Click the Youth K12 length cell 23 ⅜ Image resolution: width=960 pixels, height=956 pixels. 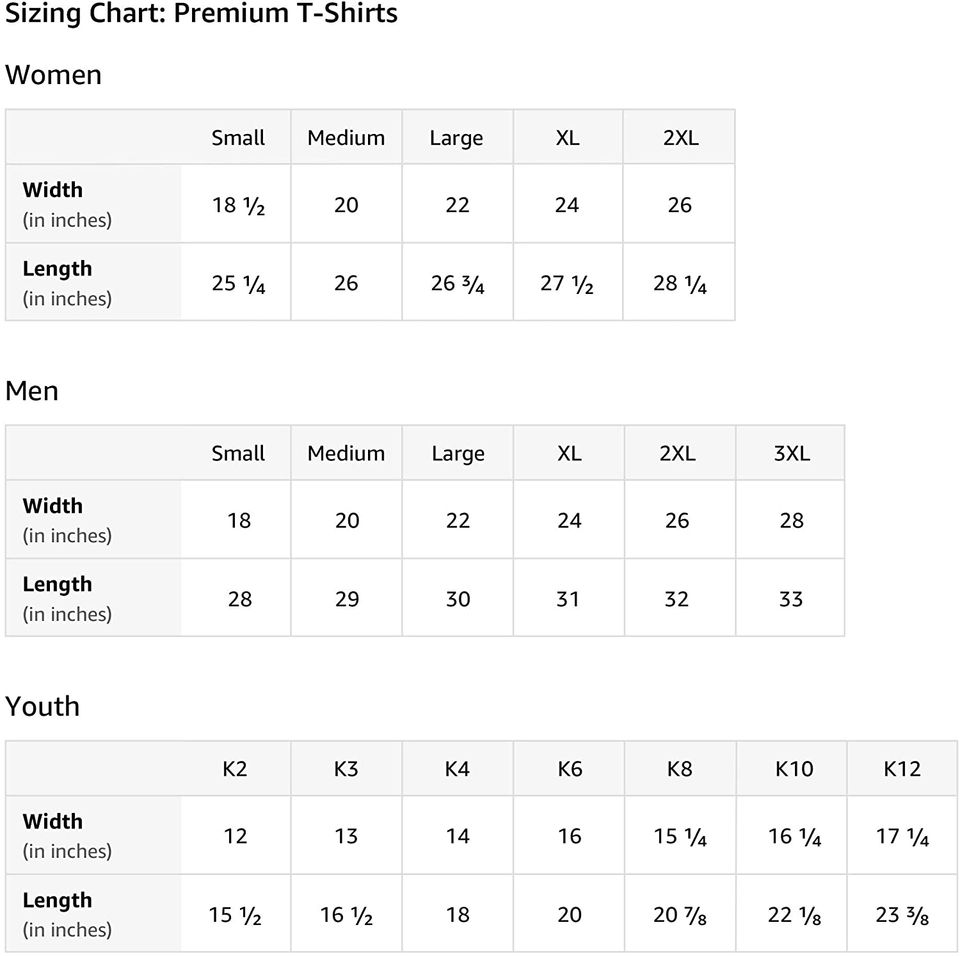point(902,915)
